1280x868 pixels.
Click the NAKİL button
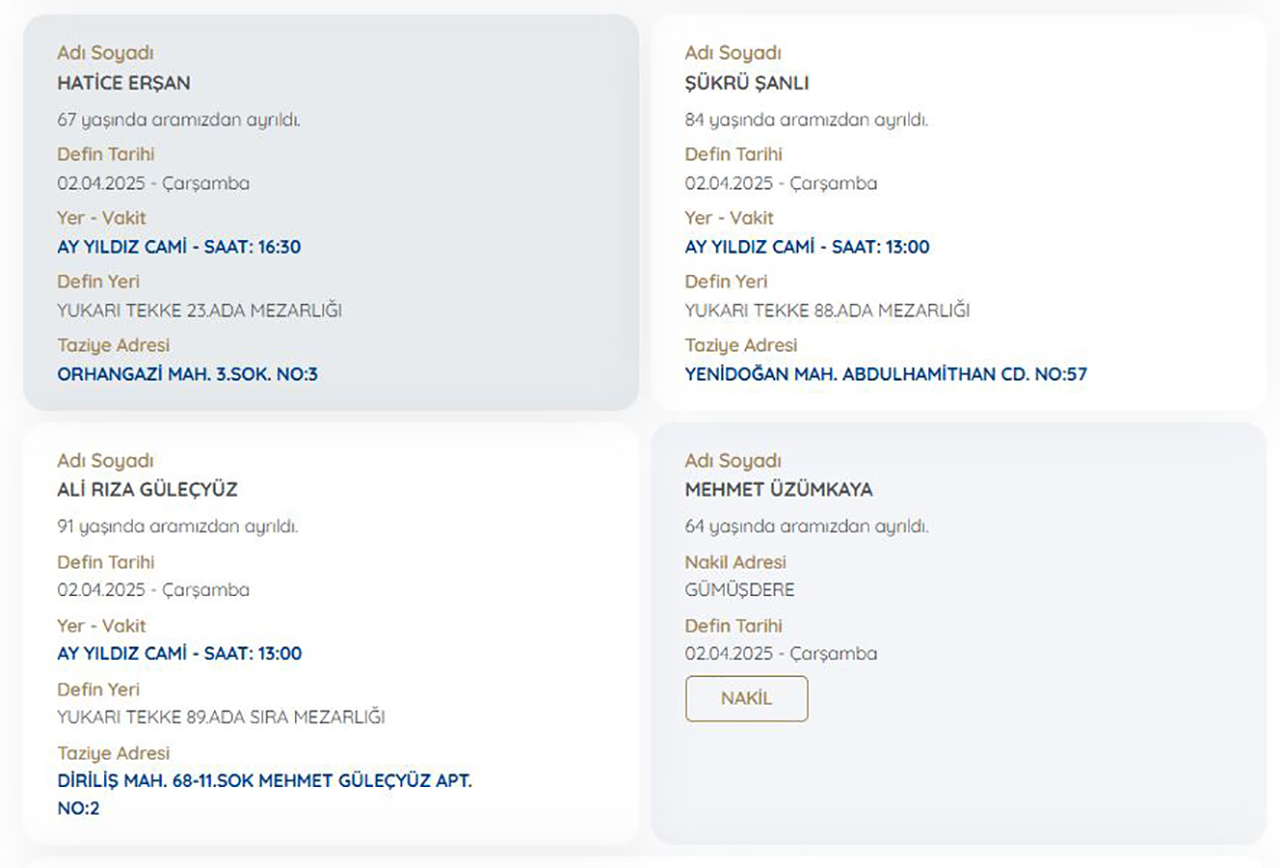[x=746, y=699]
